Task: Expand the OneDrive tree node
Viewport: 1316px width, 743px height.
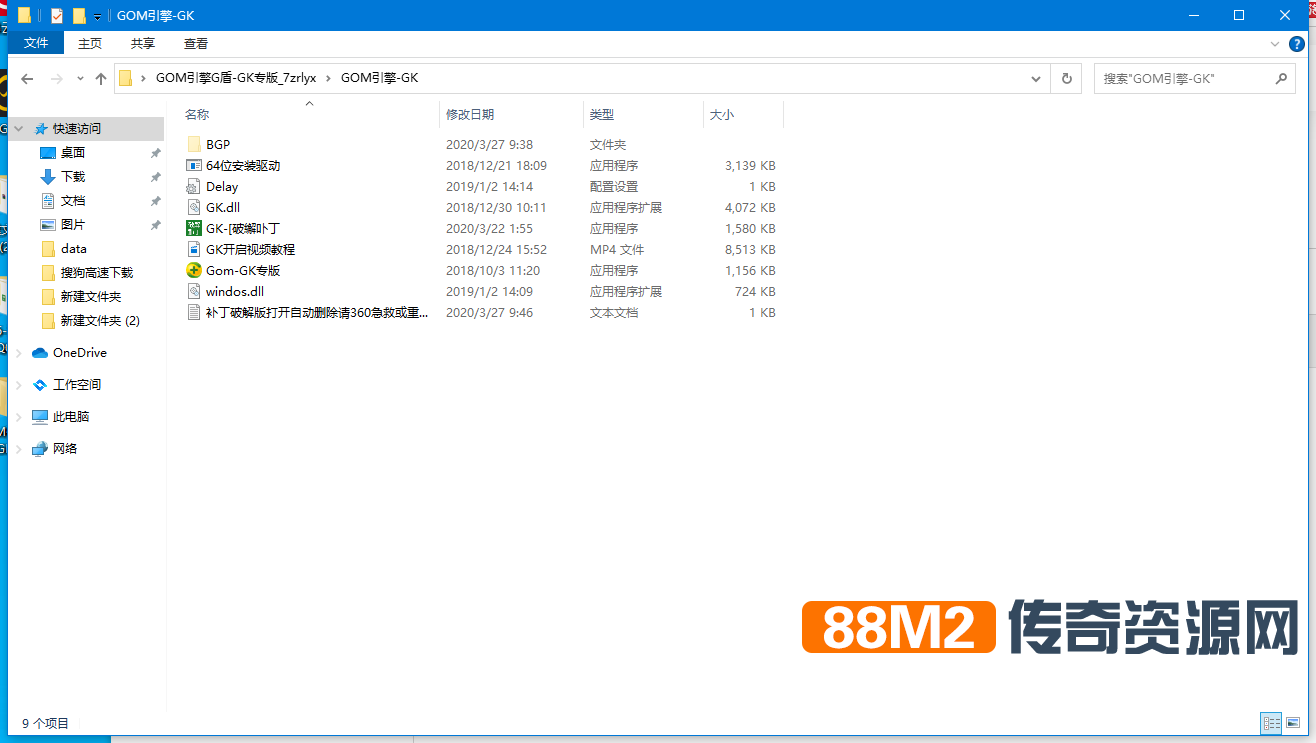Action: 19,353
